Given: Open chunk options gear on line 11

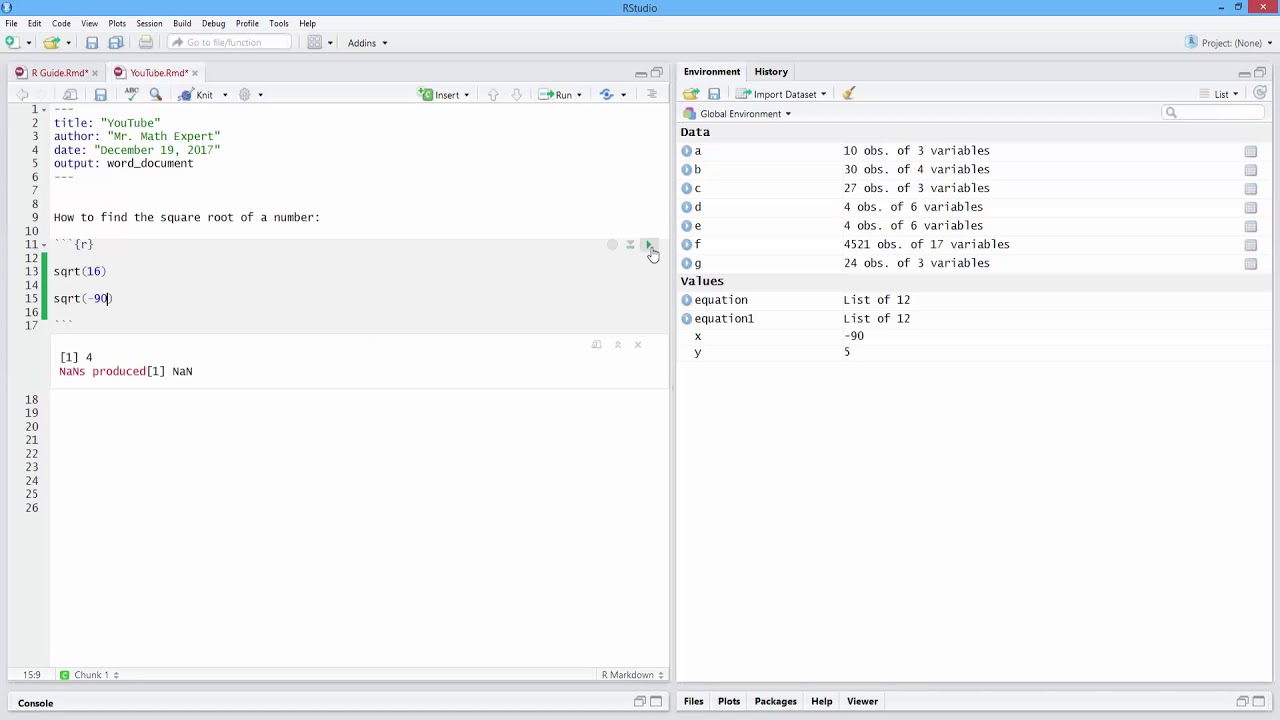Looking at the screenshot, I should pos(612,245).
